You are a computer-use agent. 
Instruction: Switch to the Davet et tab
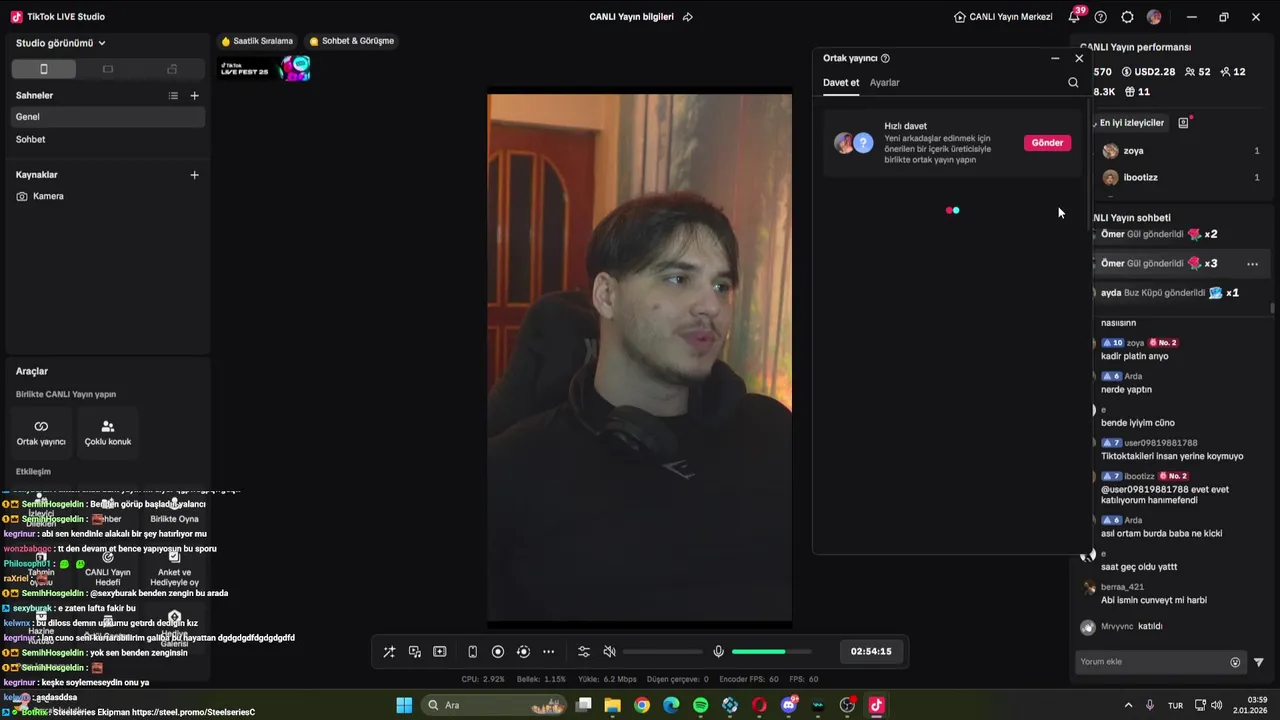point(841,83)
